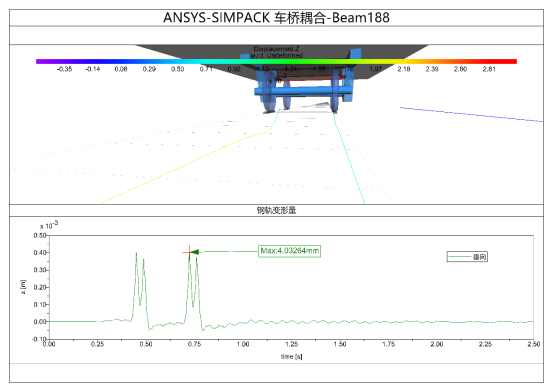
Task: Click the first green peak near 0.45 s
Action: (x=136, y=253)
